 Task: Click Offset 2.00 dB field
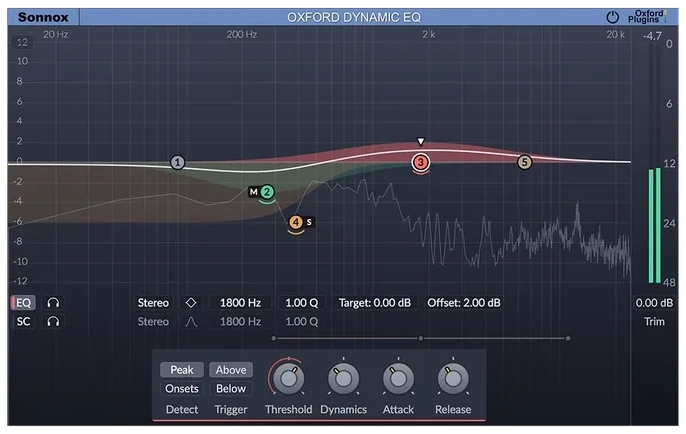point(464,303)
